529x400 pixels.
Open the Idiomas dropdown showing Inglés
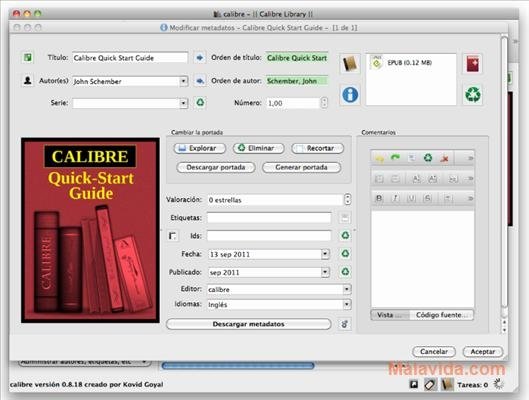[x=346, y=305]
